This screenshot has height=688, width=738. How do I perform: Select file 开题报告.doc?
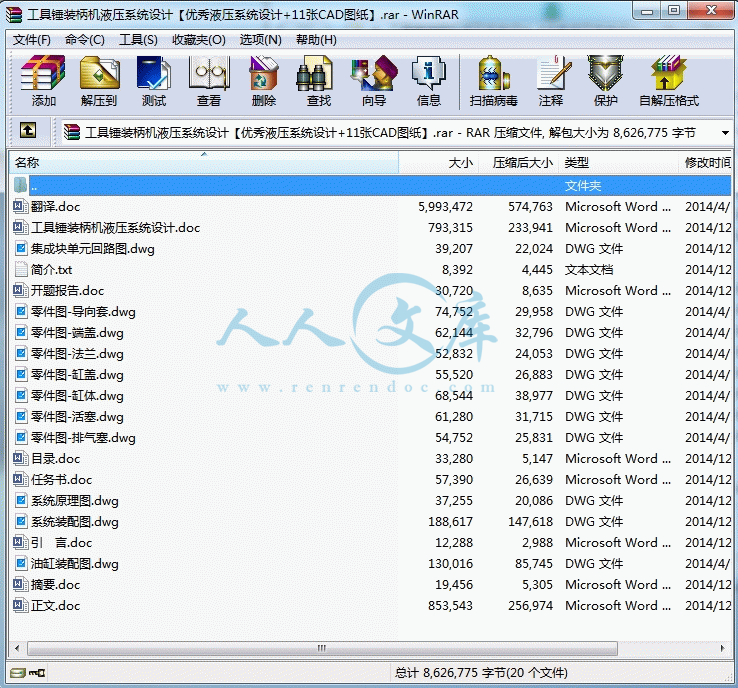67,290
